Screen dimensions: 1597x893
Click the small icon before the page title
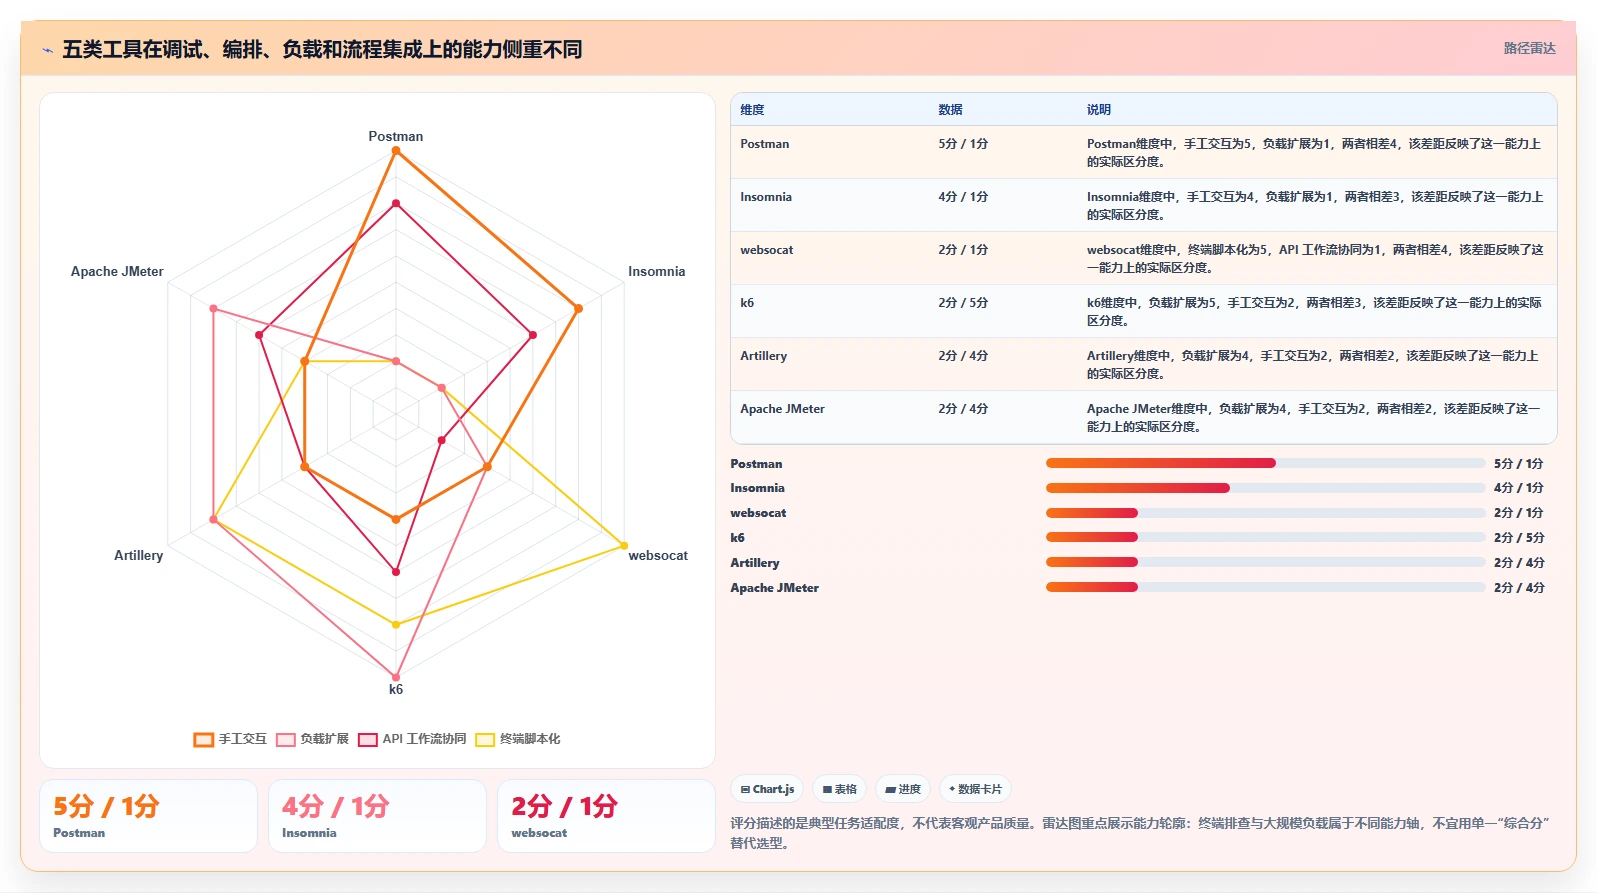pos(47,49)
